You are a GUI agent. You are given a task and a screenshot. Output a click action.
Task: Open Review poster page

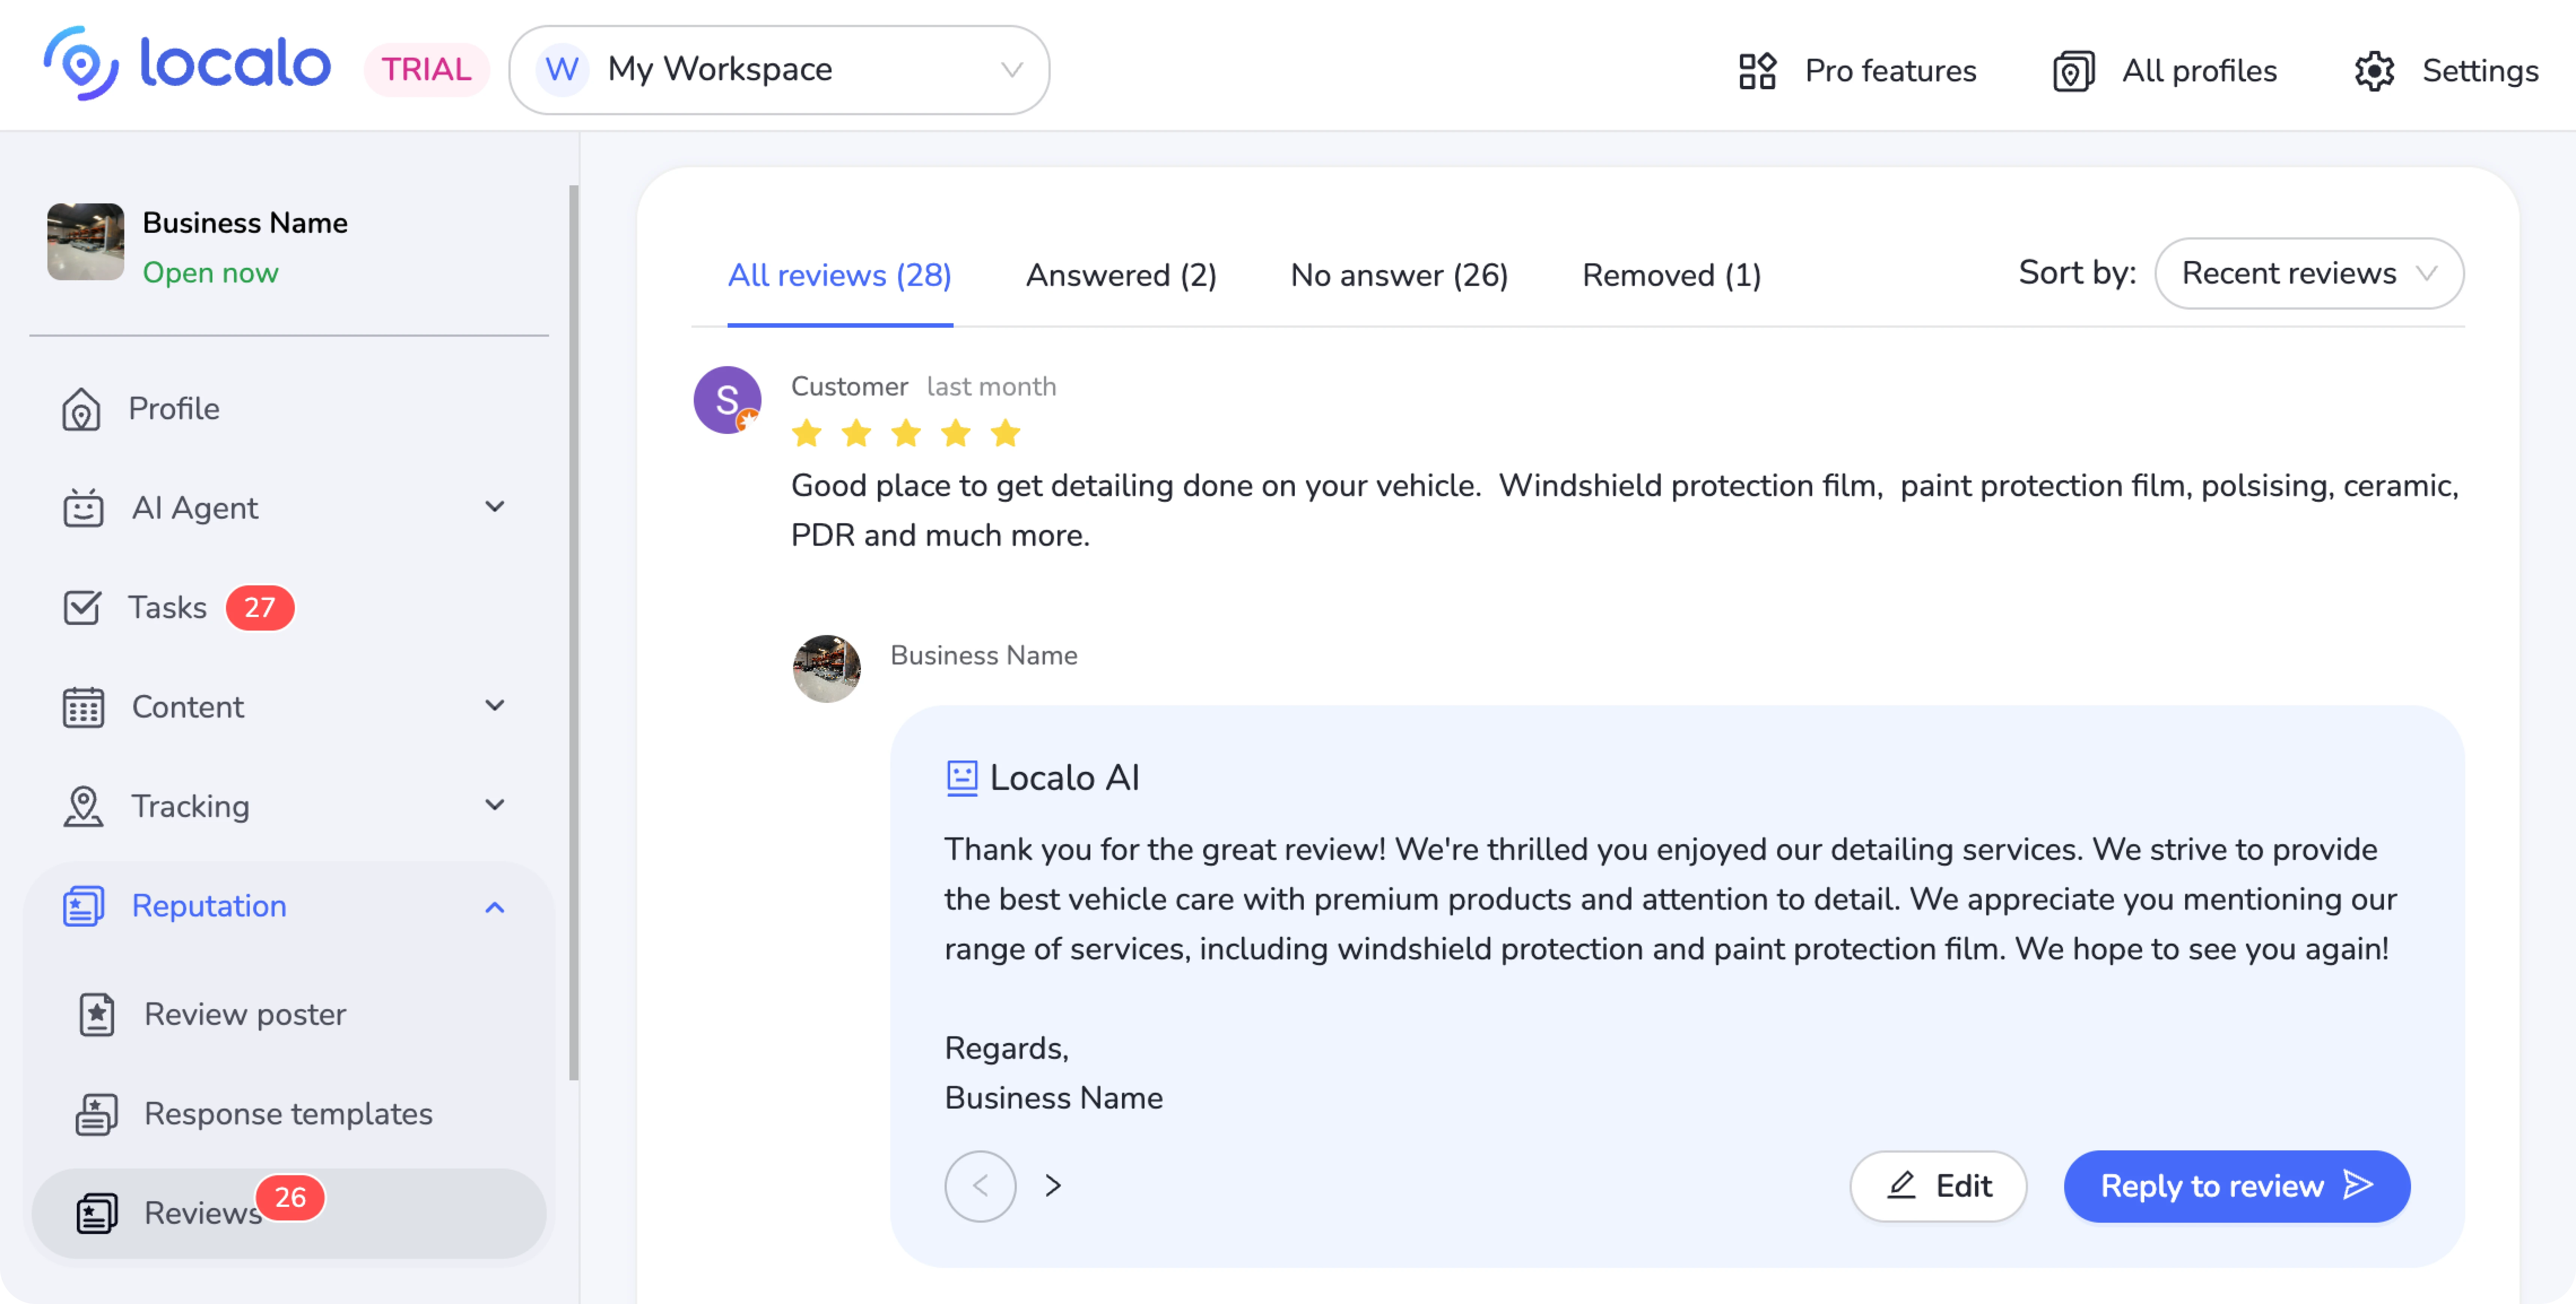[245, 1014]
